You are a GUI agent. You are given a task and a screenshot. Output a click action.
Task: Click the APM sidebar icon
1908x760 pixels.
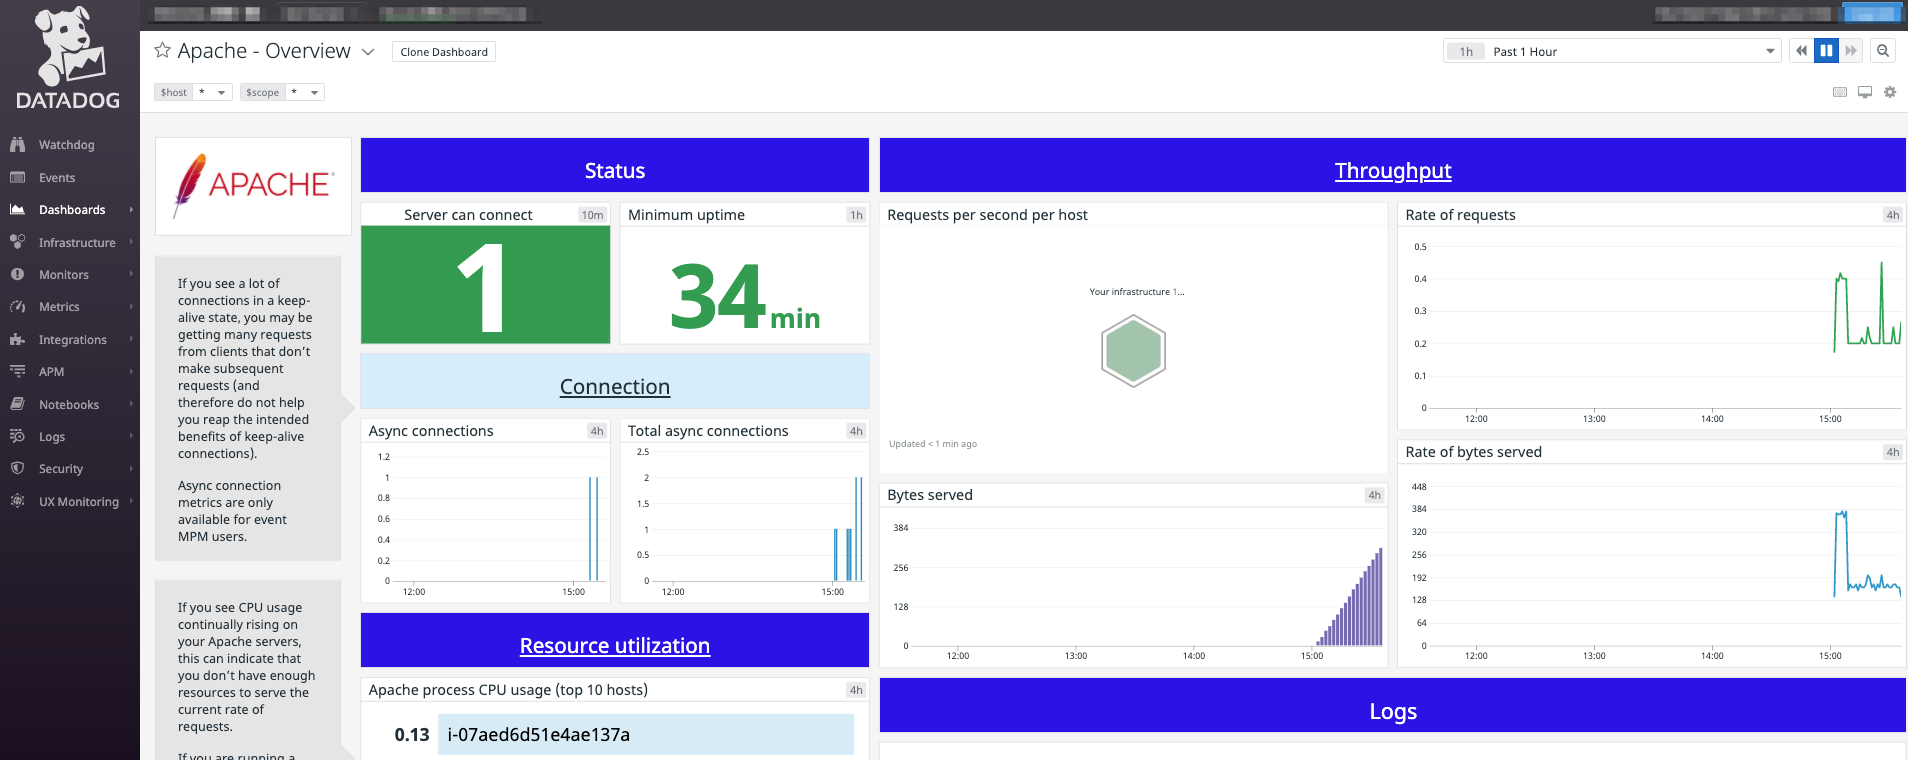pos(17,371)
